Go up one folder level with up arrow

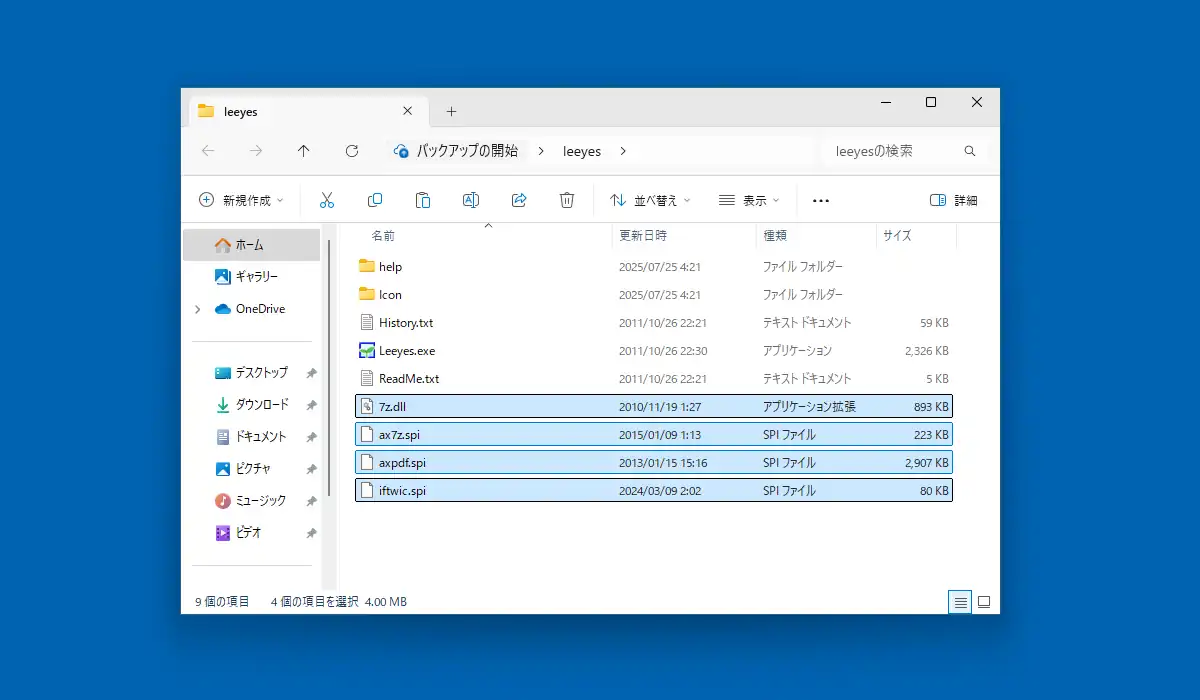click(304, 151)
